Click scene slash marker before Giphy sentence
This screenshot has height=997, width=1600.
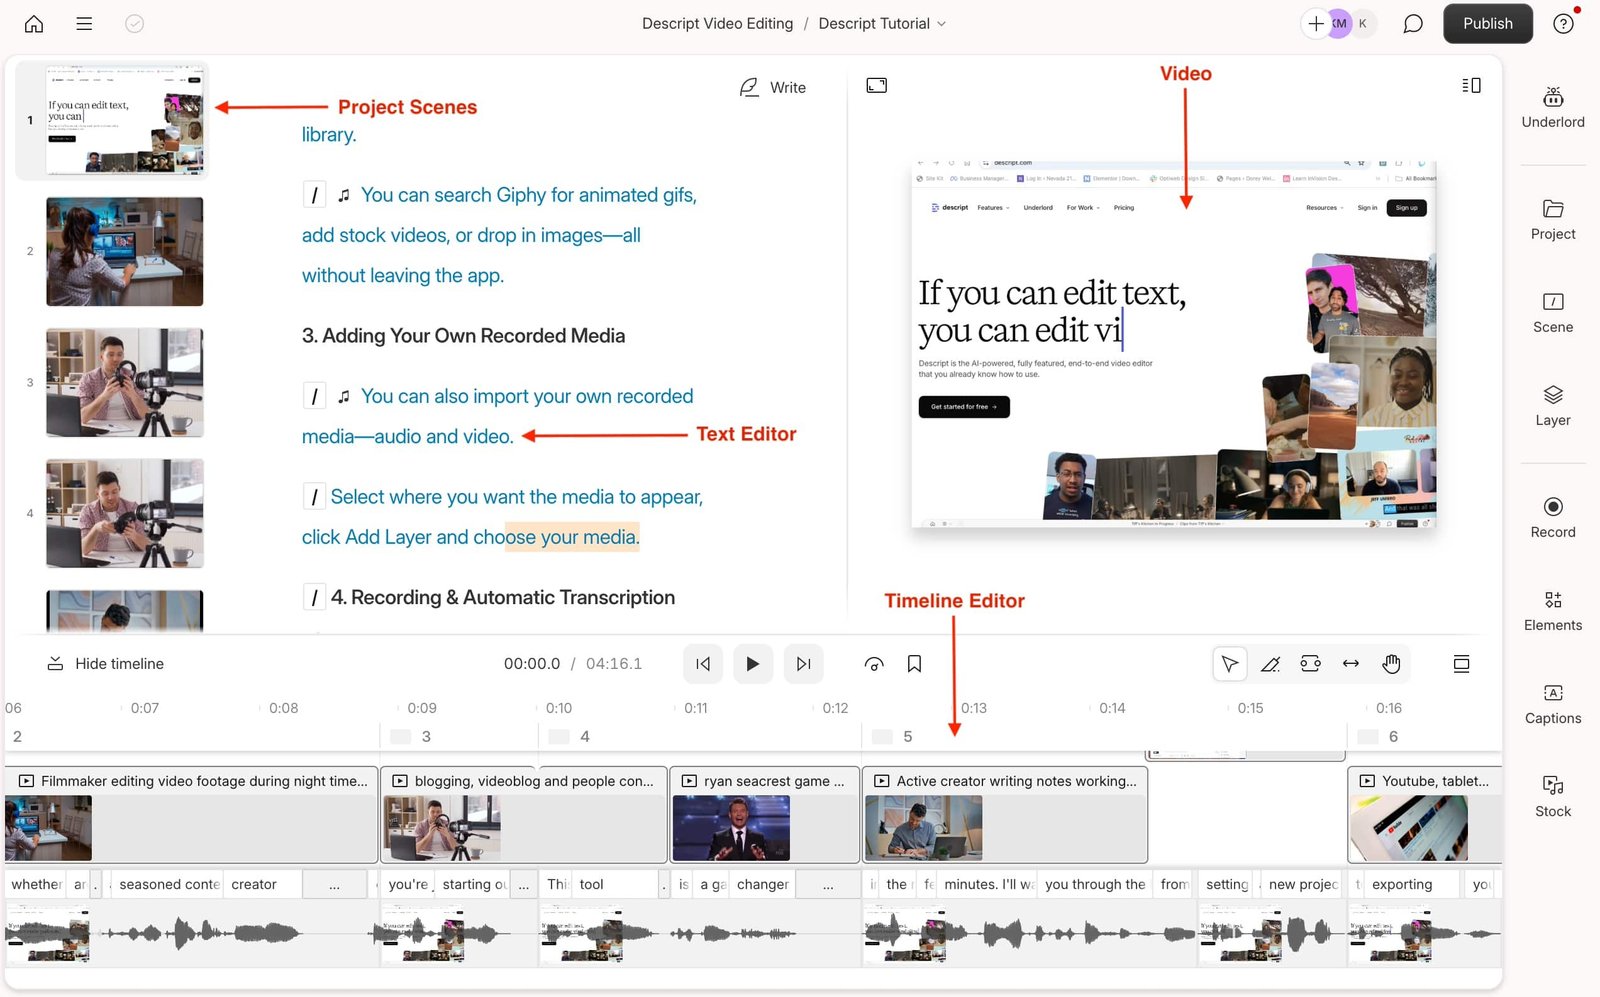pos(314,195)
